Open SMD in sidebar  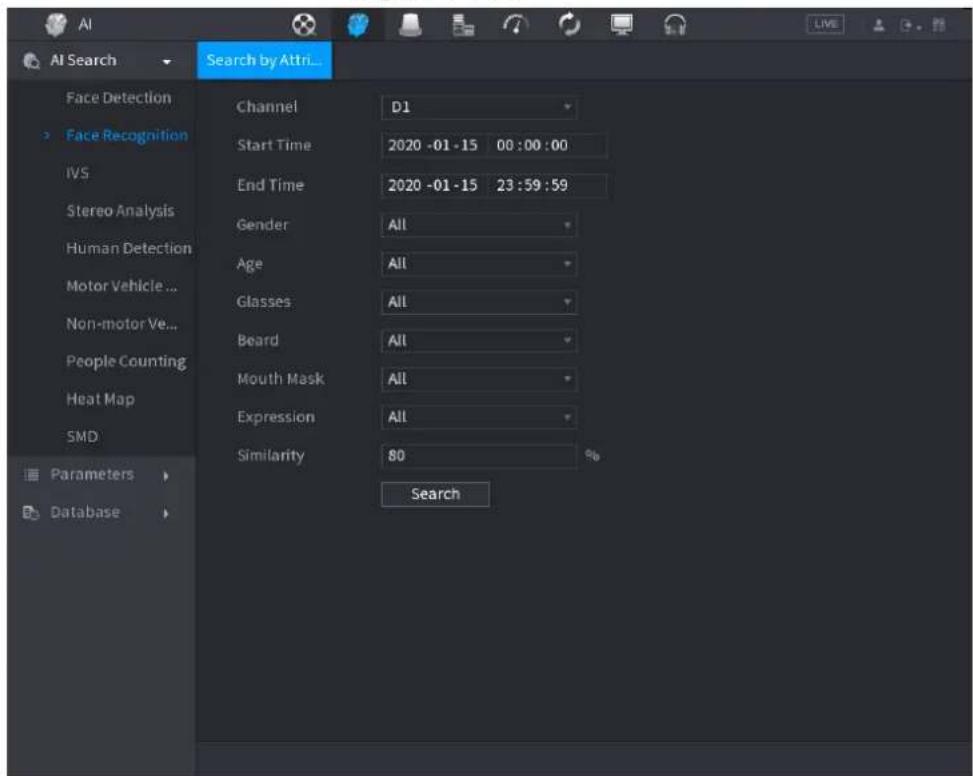82,437
